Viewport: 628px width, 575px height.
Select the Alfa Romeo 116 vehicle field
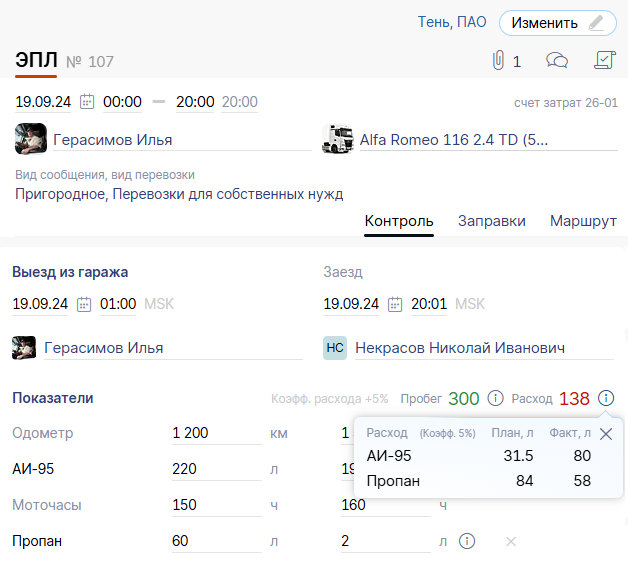pos(453,140)
